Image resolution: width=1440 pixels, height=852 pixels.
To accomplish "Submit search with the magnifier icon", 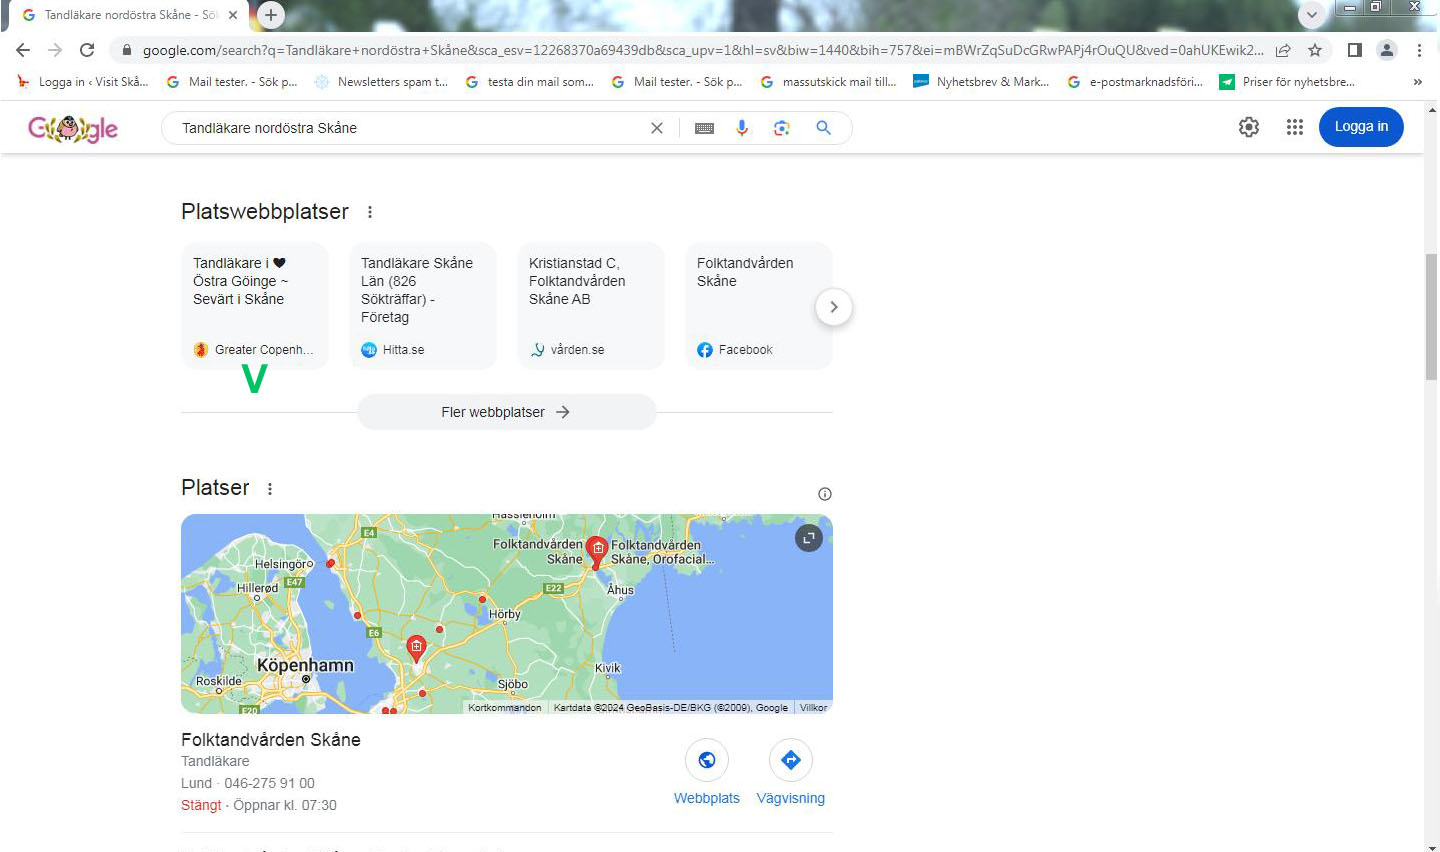I will coord(823,128).
